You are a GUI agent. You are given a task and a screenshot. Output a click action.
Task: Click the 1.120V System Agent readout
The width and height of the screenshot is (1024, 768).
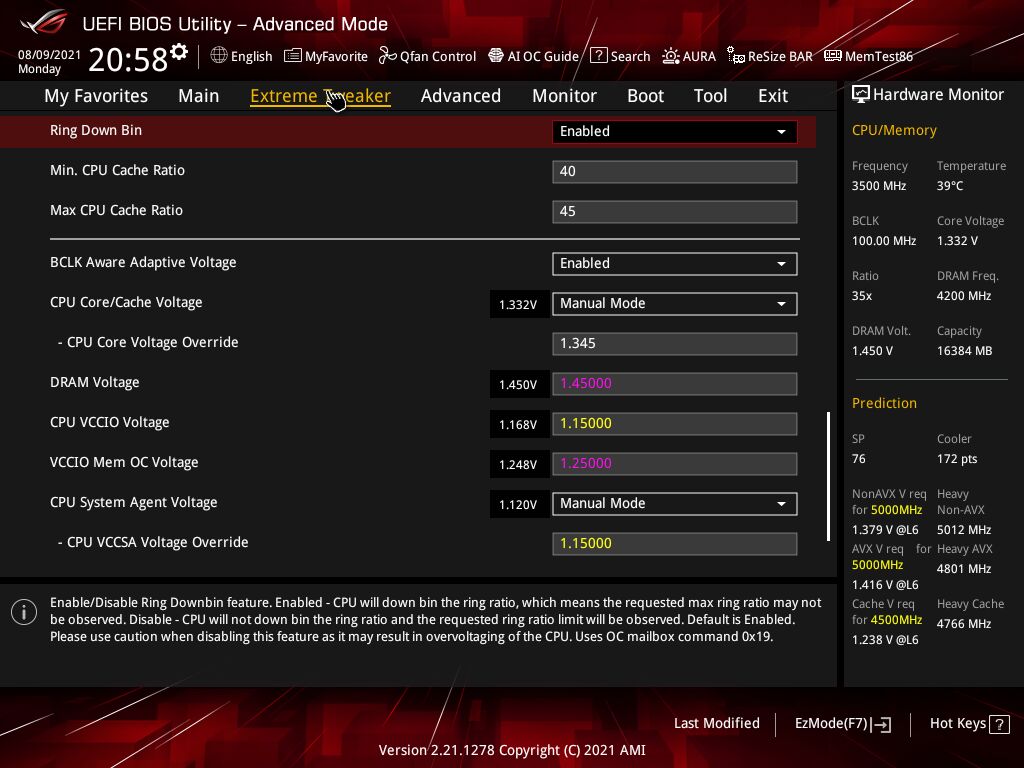pos(519,504)
